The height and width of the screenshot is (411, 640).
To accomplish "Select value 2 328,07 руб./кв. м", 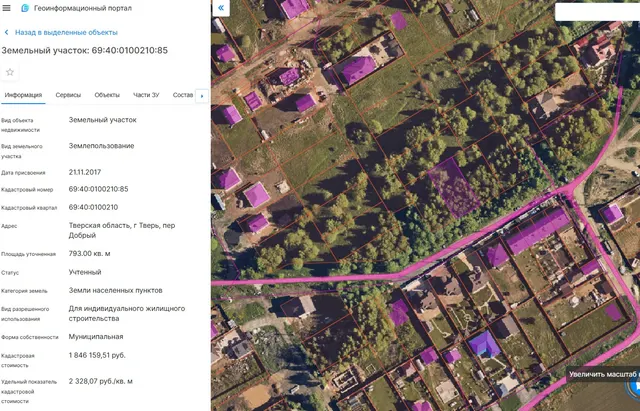I will tap(101, 382).
